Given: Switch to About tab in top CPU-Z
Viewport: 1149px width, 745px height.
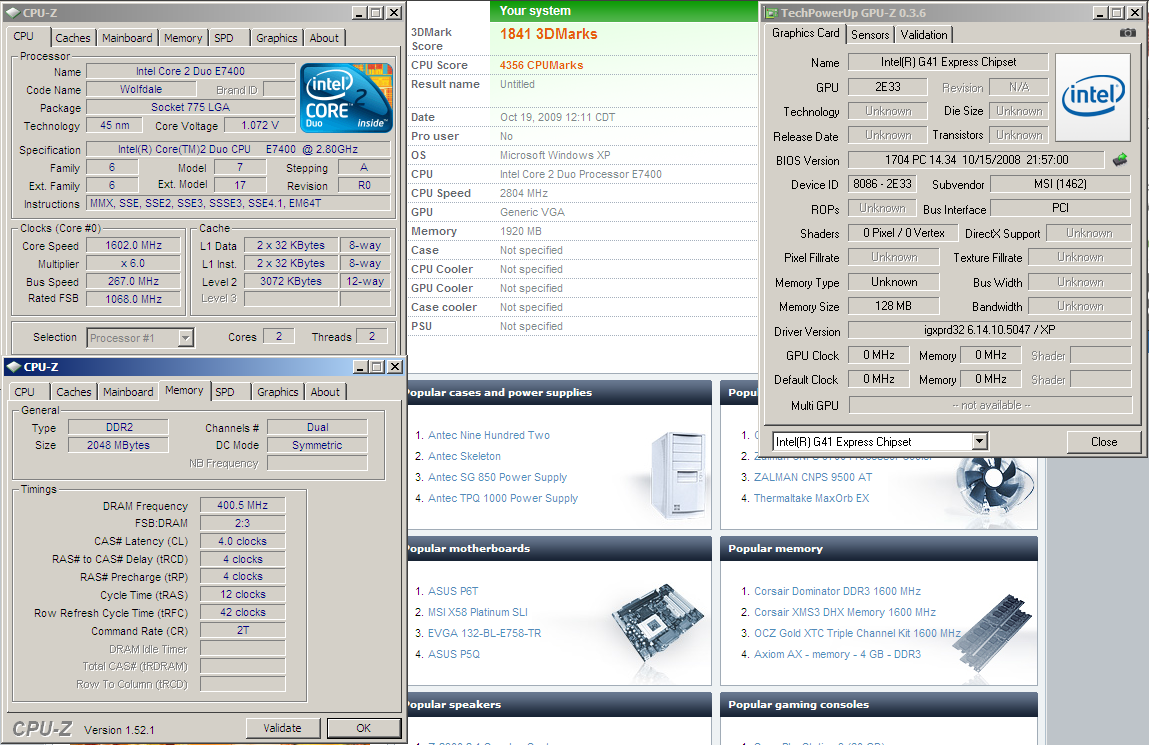Looking at the screenshot, I should pos(324,38).
